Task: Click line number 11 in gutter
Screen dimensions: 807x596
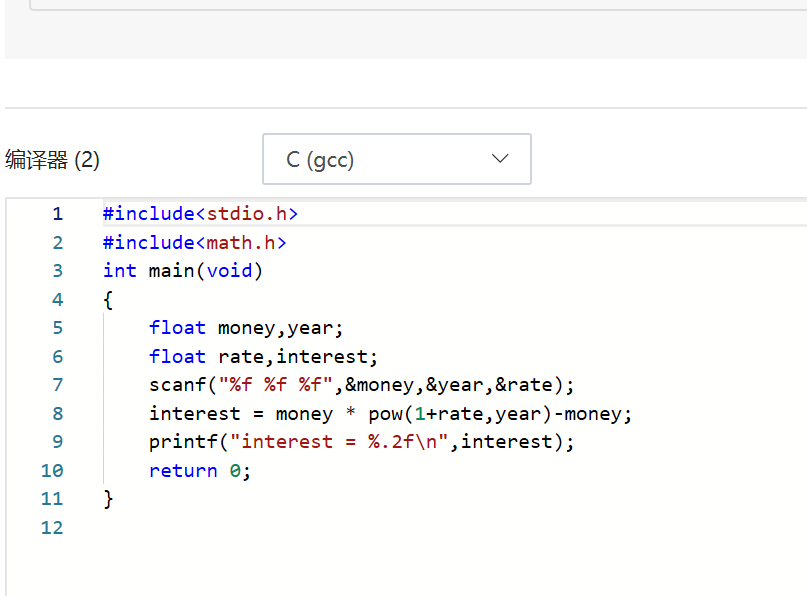Action: [52, 499]
